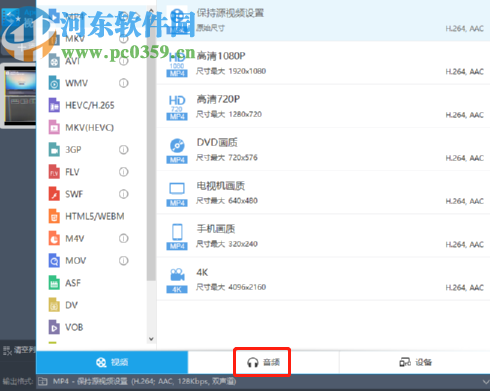Screen dimensions: 490x391
Task: Expand the output format dropdown arrow
Action: pos(485,382)
